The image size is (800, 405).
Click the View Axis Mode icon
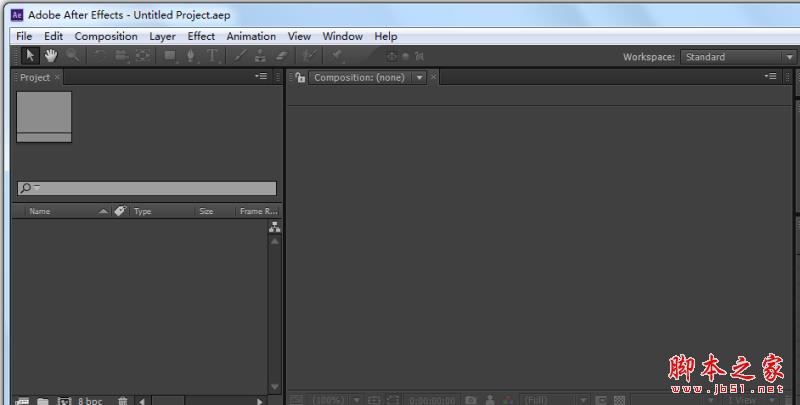point(419,56)
